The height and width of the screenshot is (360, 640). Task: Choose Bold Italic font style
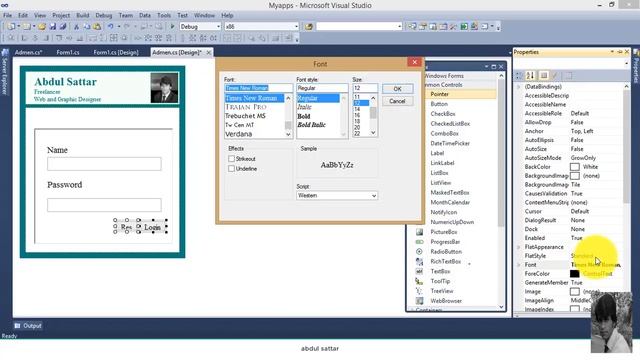coord(311,125)
